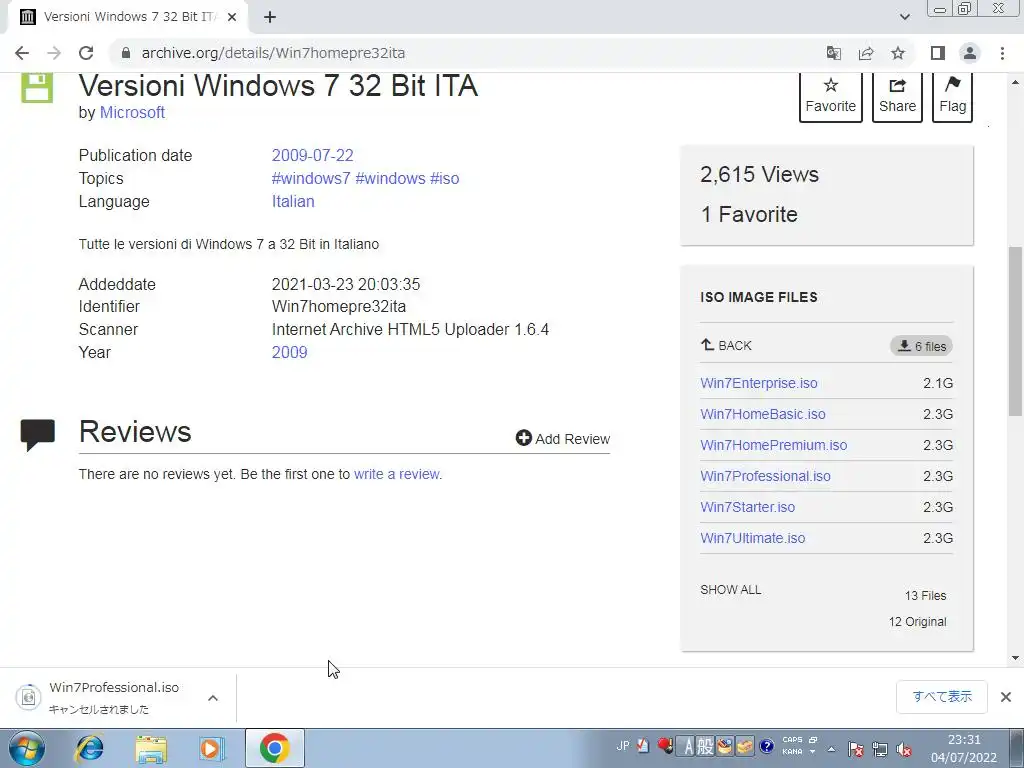The height and width of the screenshot is (768, 1024).
Task: Open the #windows7 topic link
Action: point(311,178)
